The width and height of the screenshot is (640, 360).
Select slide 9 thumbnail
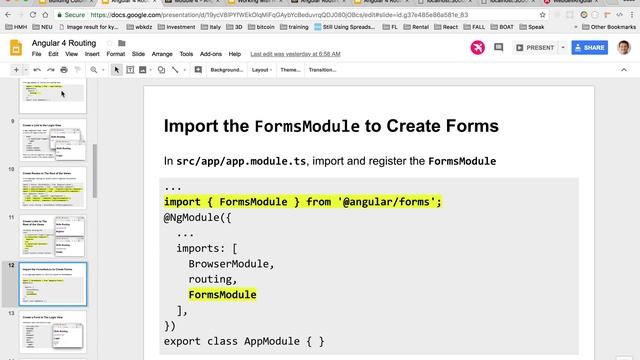tap(53, 140)
